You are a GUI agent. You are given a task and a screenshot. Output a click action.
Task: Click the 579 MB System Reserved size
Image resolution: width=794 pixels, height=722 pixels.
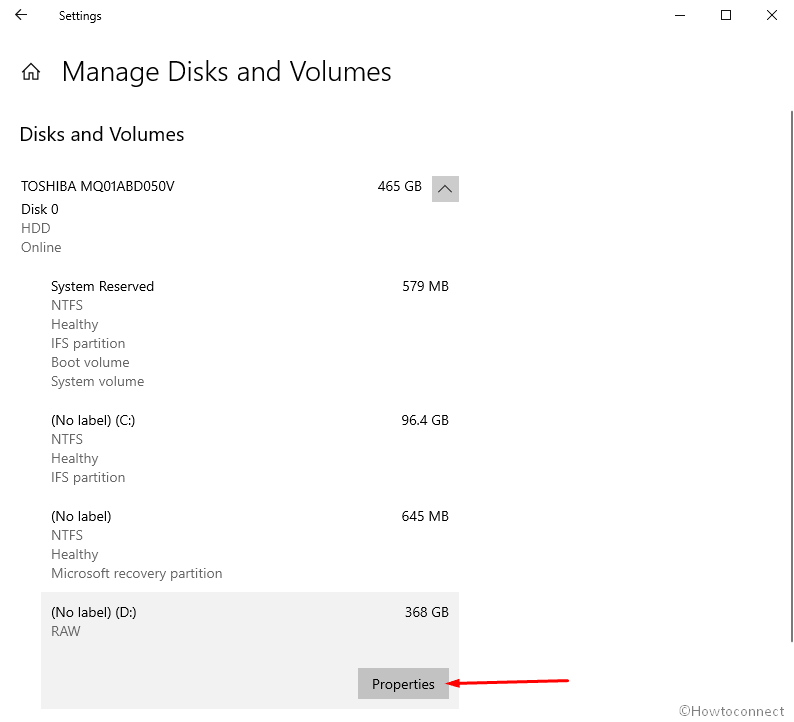[425, 287]
